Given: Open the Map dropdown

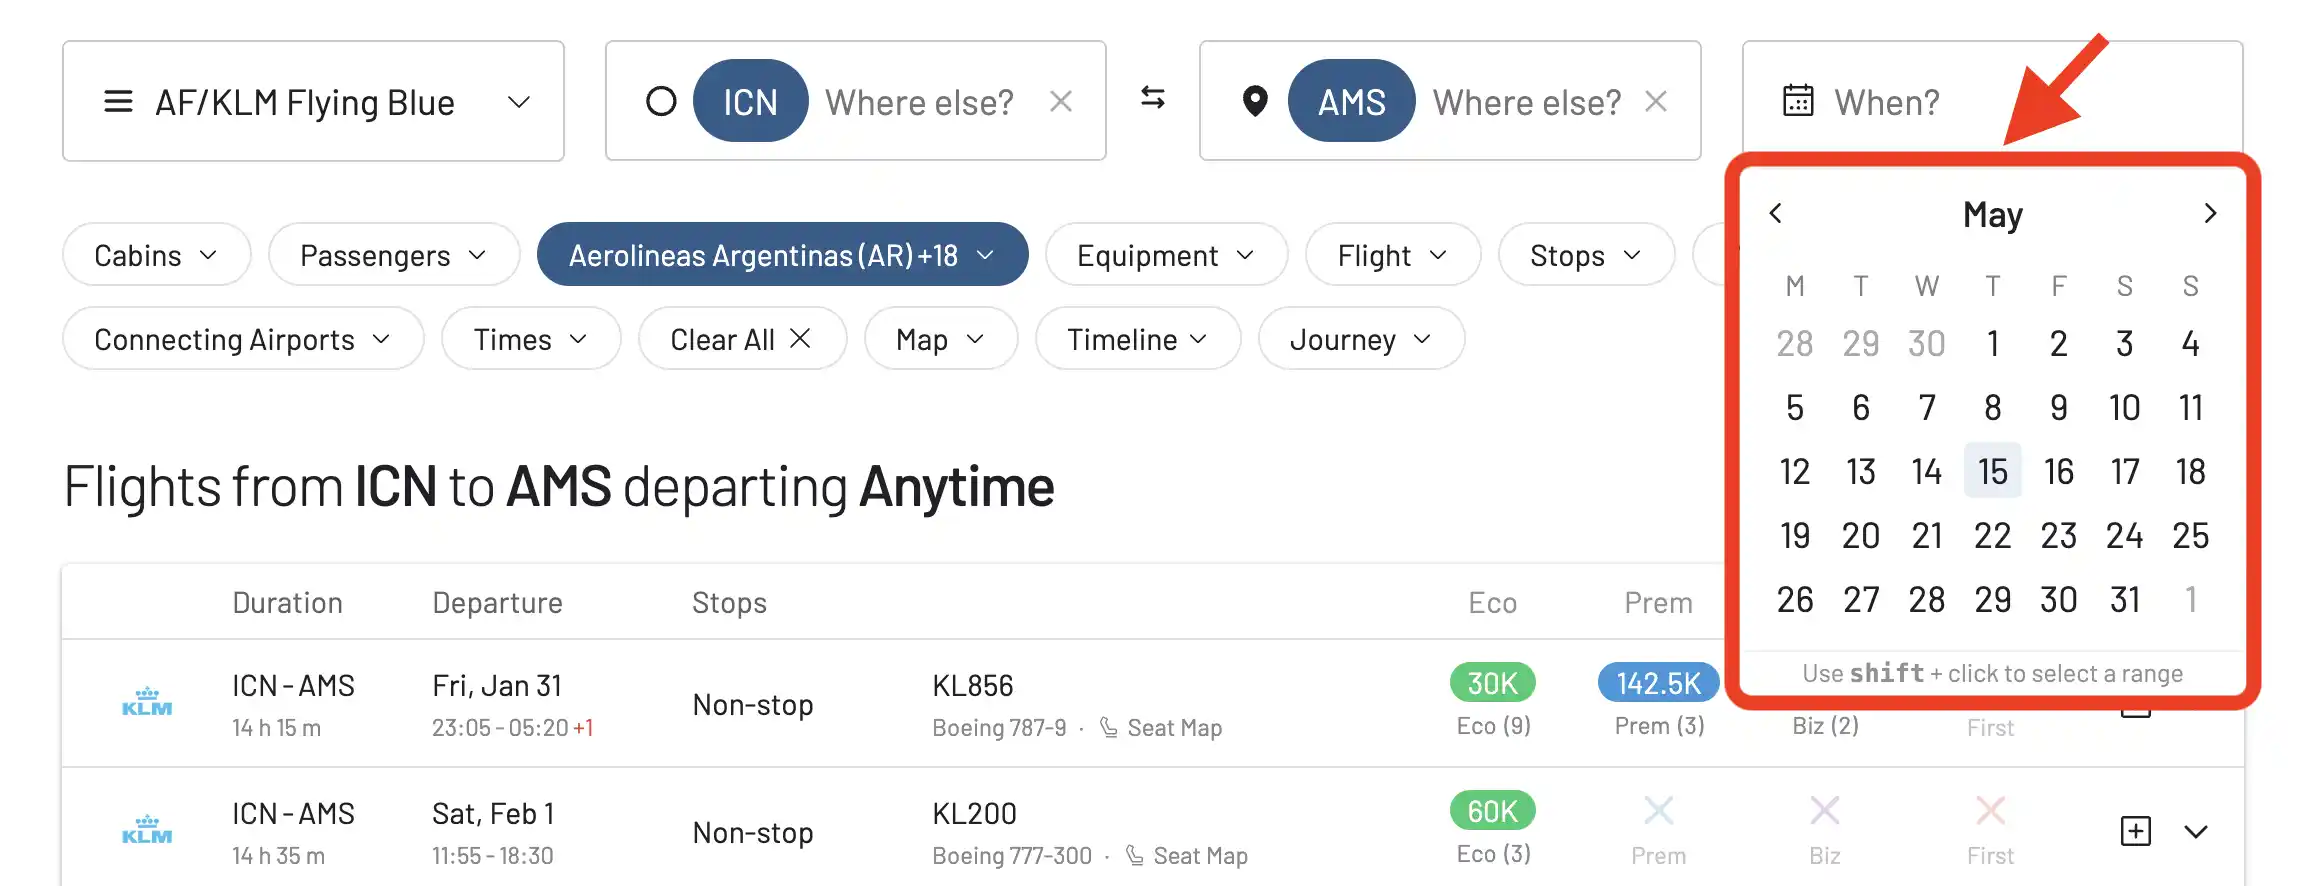Looking at the screenshot, I should point(941,339).
